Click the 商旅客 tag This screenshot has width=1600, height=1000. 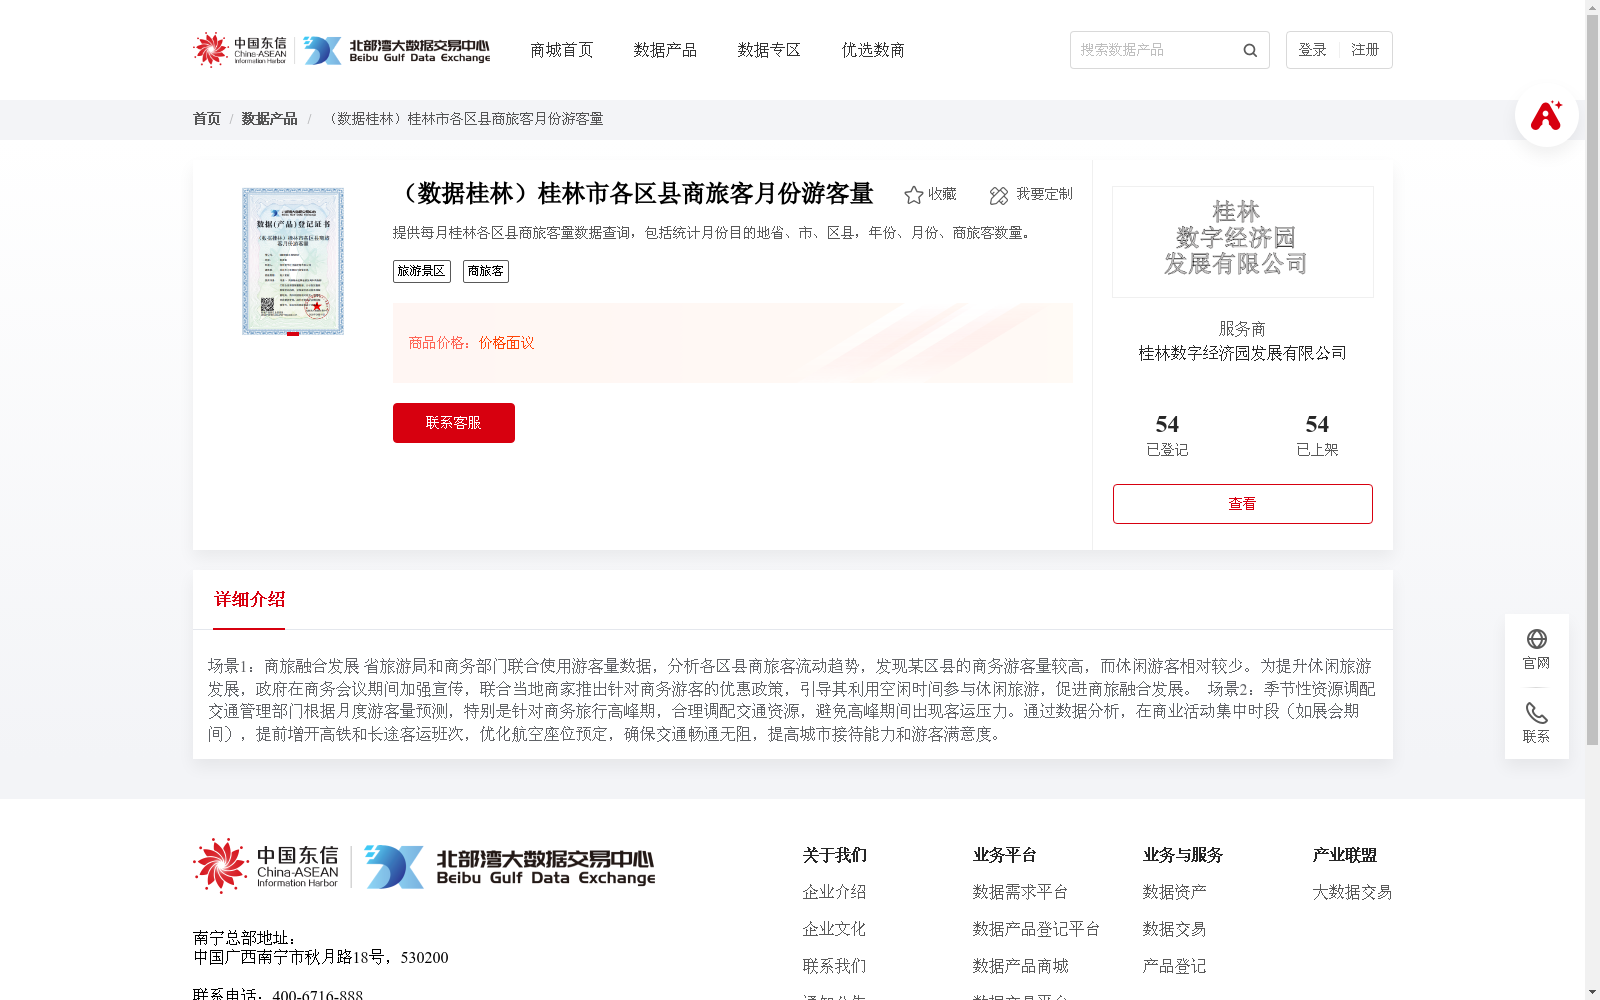(x=486, y=271)
